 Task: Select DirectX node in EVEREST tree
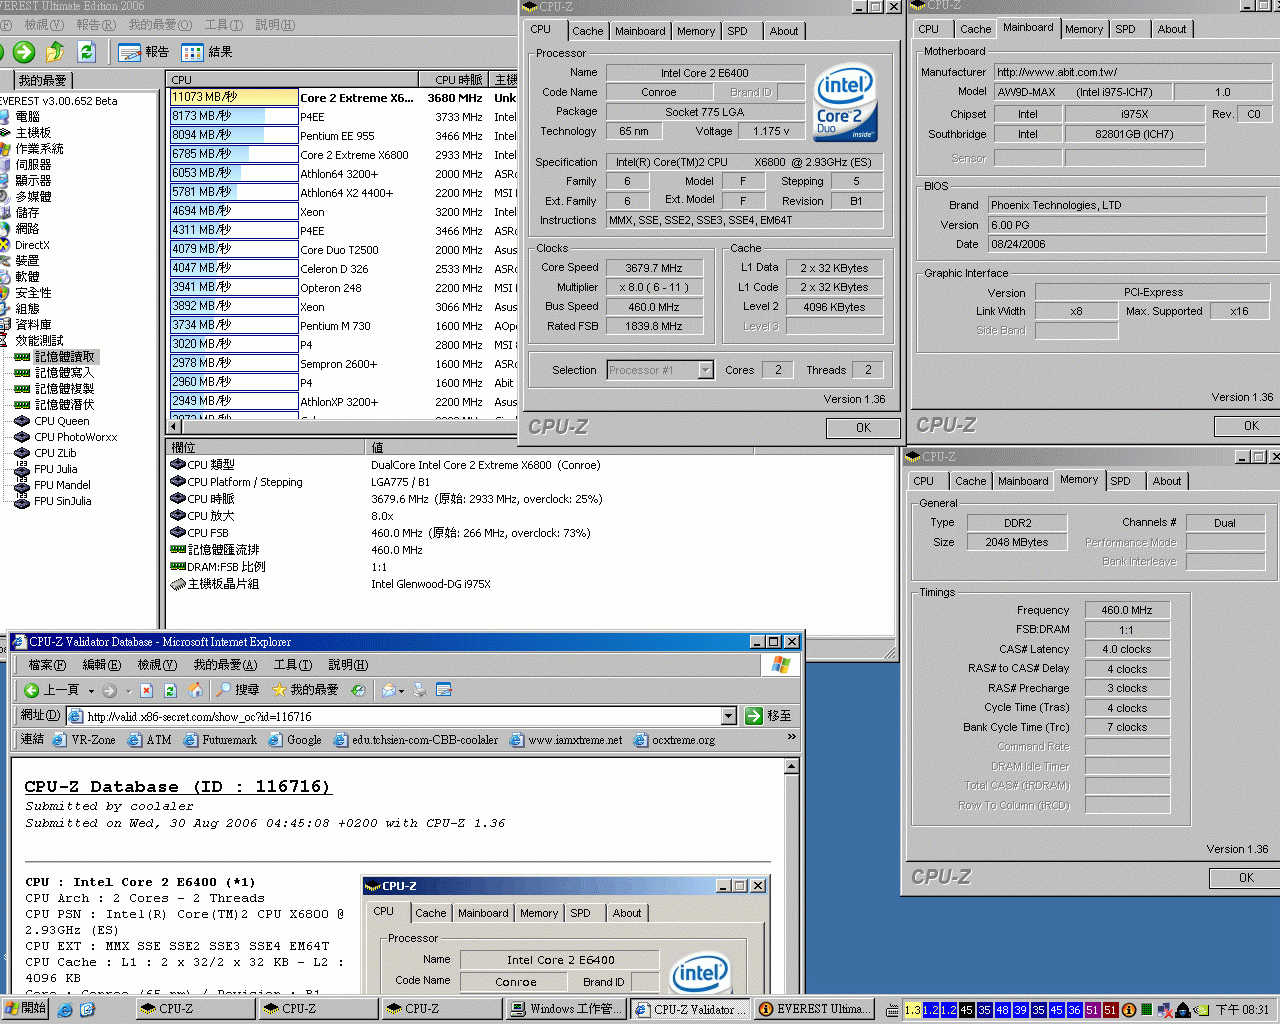tap(25, 245)
